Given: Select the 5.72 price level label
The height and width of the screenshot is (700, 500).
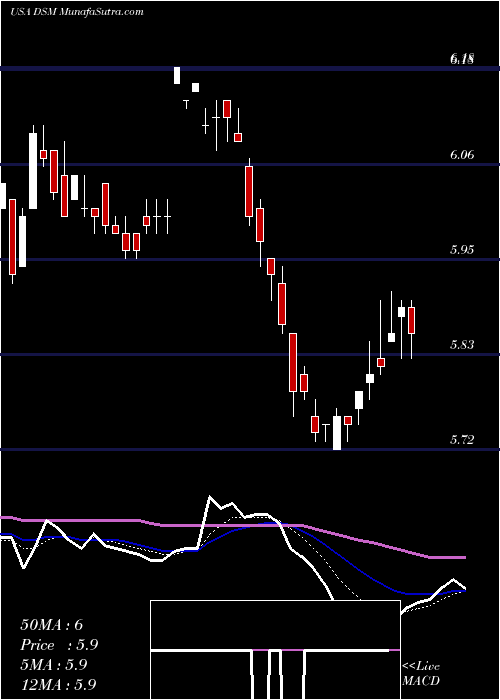Looking at the screenshot, I should [461, 440].
